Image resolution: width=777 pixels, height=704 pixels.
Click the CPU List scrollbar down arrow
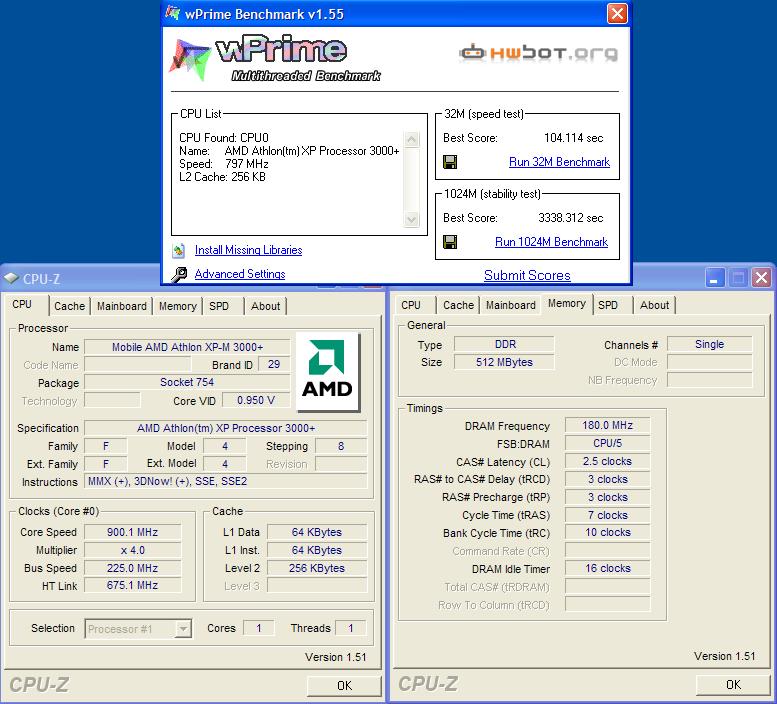coord(411,218)
